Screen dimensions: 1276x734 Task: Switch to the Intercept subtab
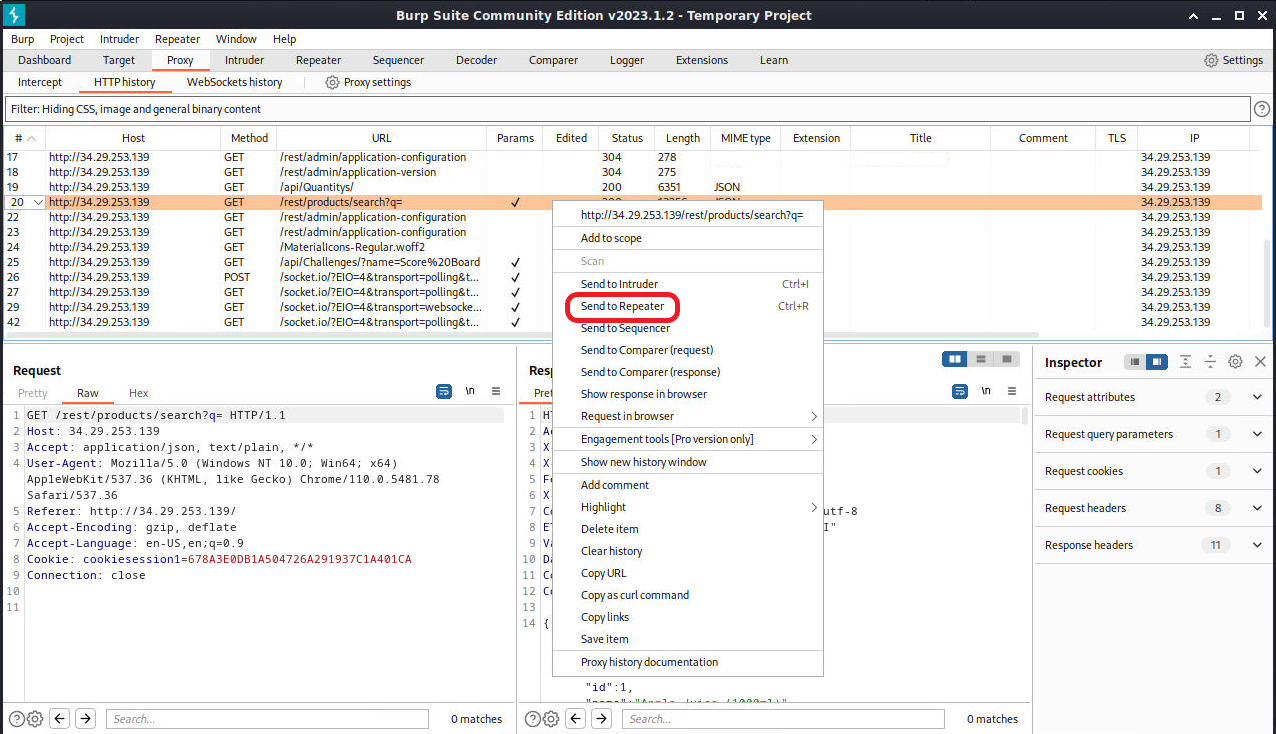point(40,82)
